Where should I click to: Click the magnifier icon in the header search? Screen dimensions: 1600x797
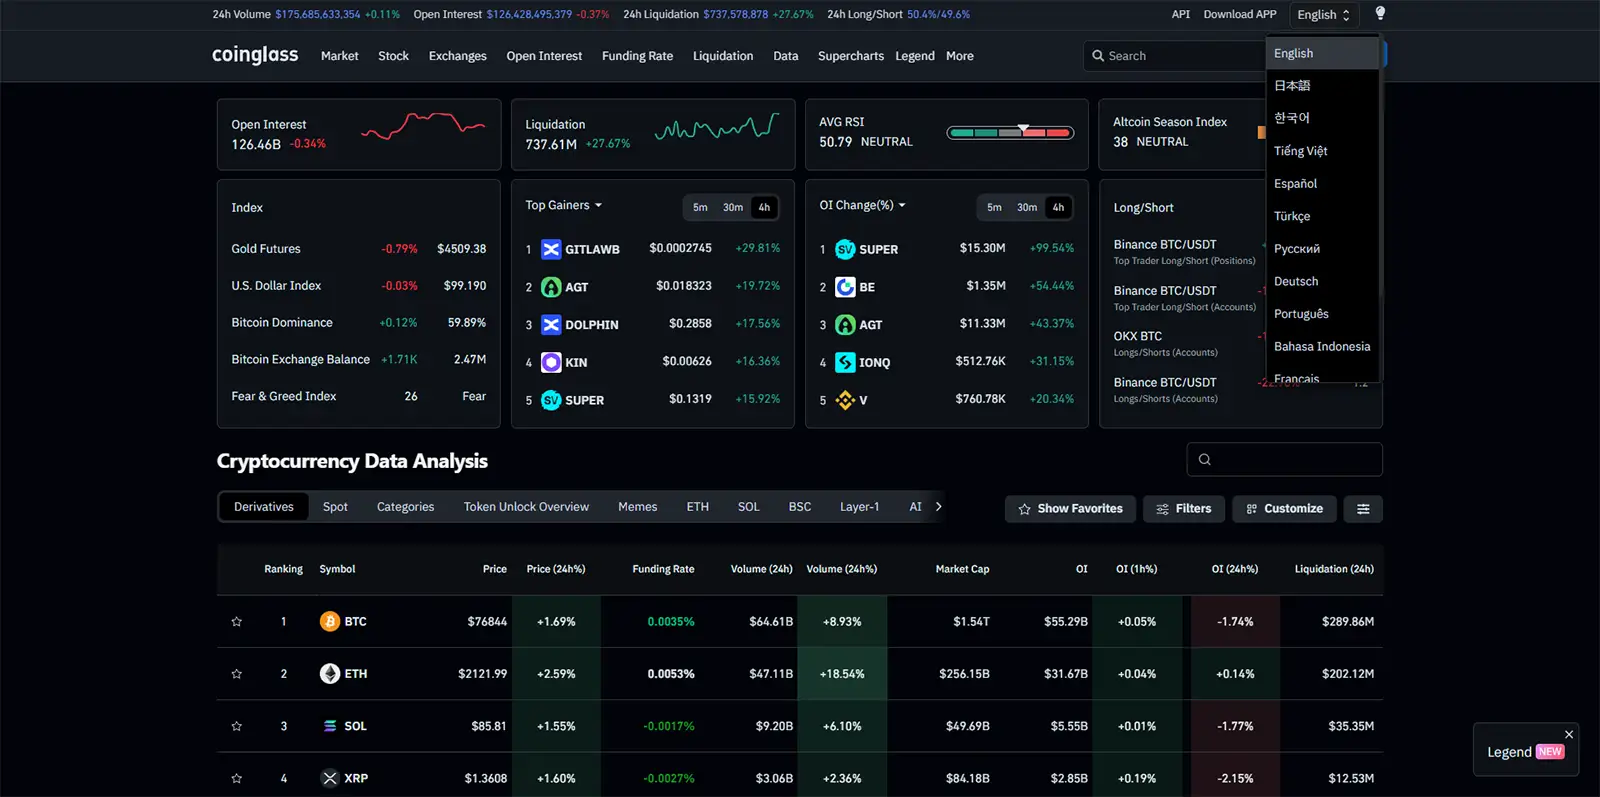pos(1098,56)
